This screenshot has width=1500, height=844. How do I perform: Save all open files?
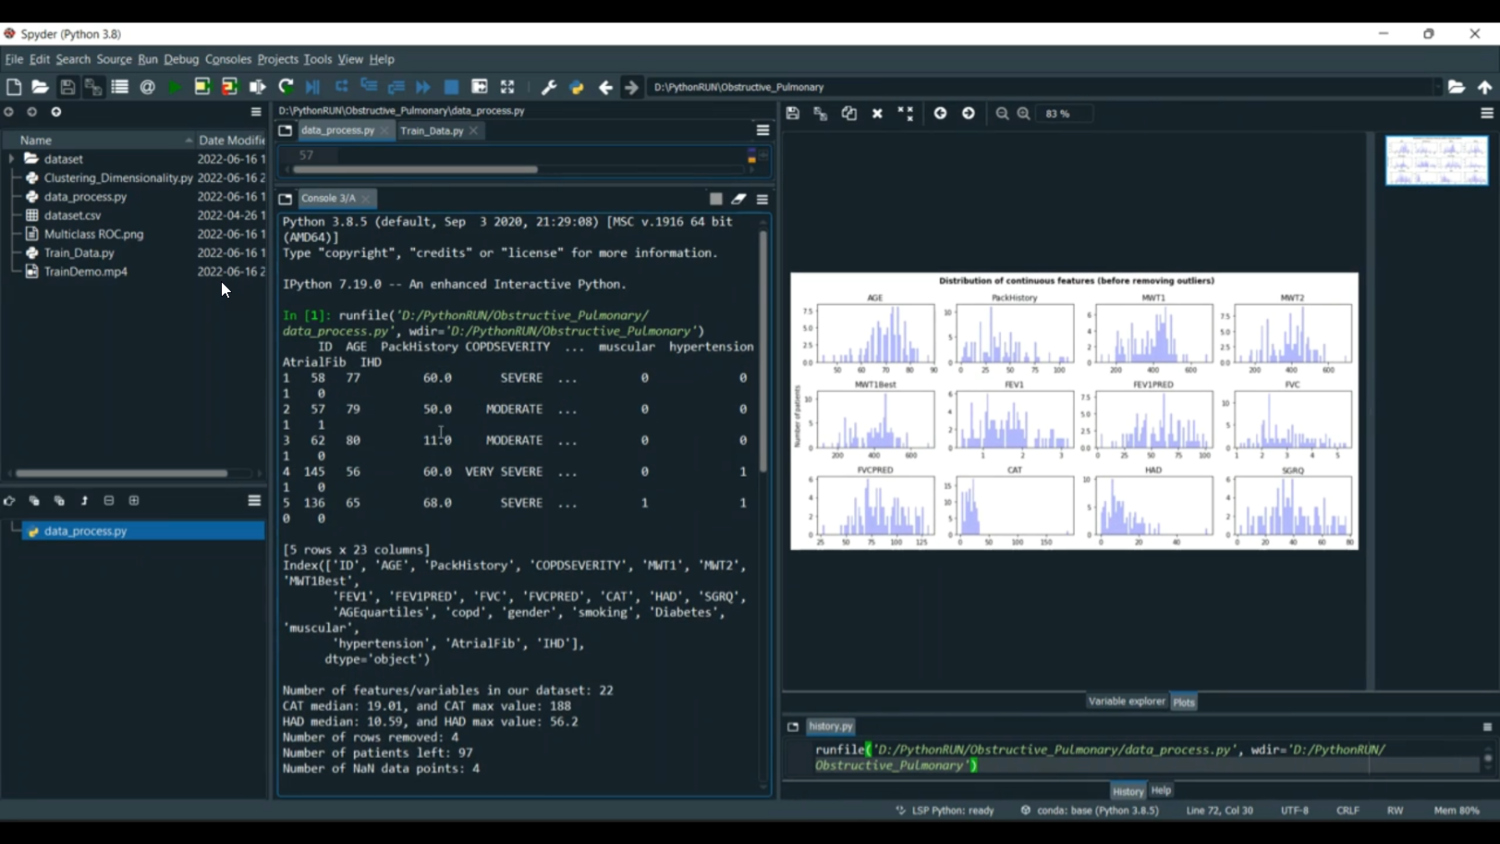point(92,87)
